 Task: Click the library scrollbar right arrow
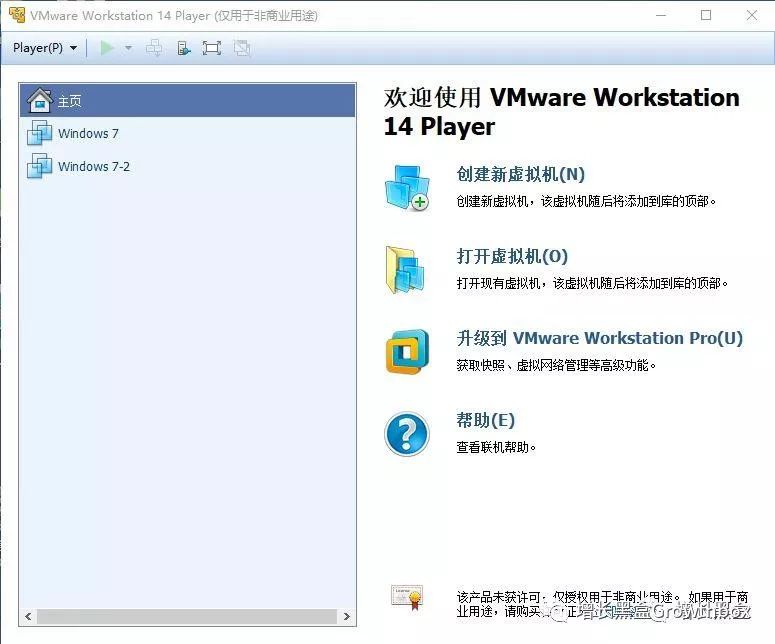click(x=346, y=616)
